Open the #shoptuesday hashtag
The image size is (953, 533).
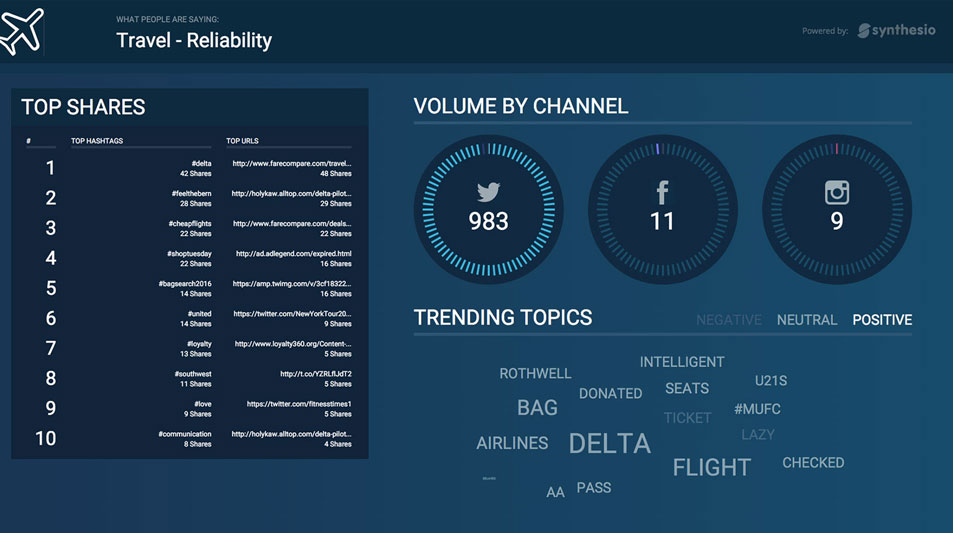click(190, 253)
